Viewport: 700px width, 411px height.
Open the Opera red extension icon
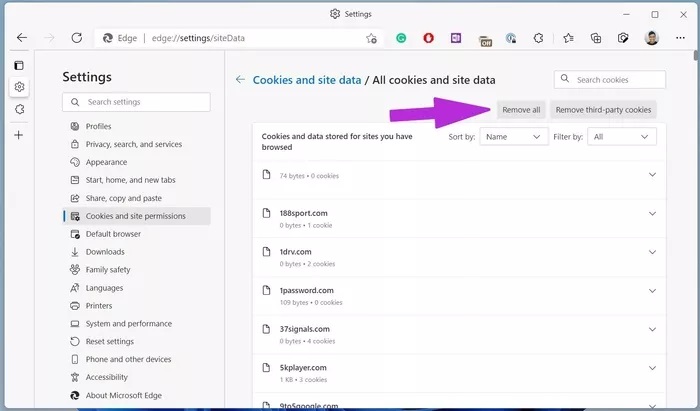(429, 38)
